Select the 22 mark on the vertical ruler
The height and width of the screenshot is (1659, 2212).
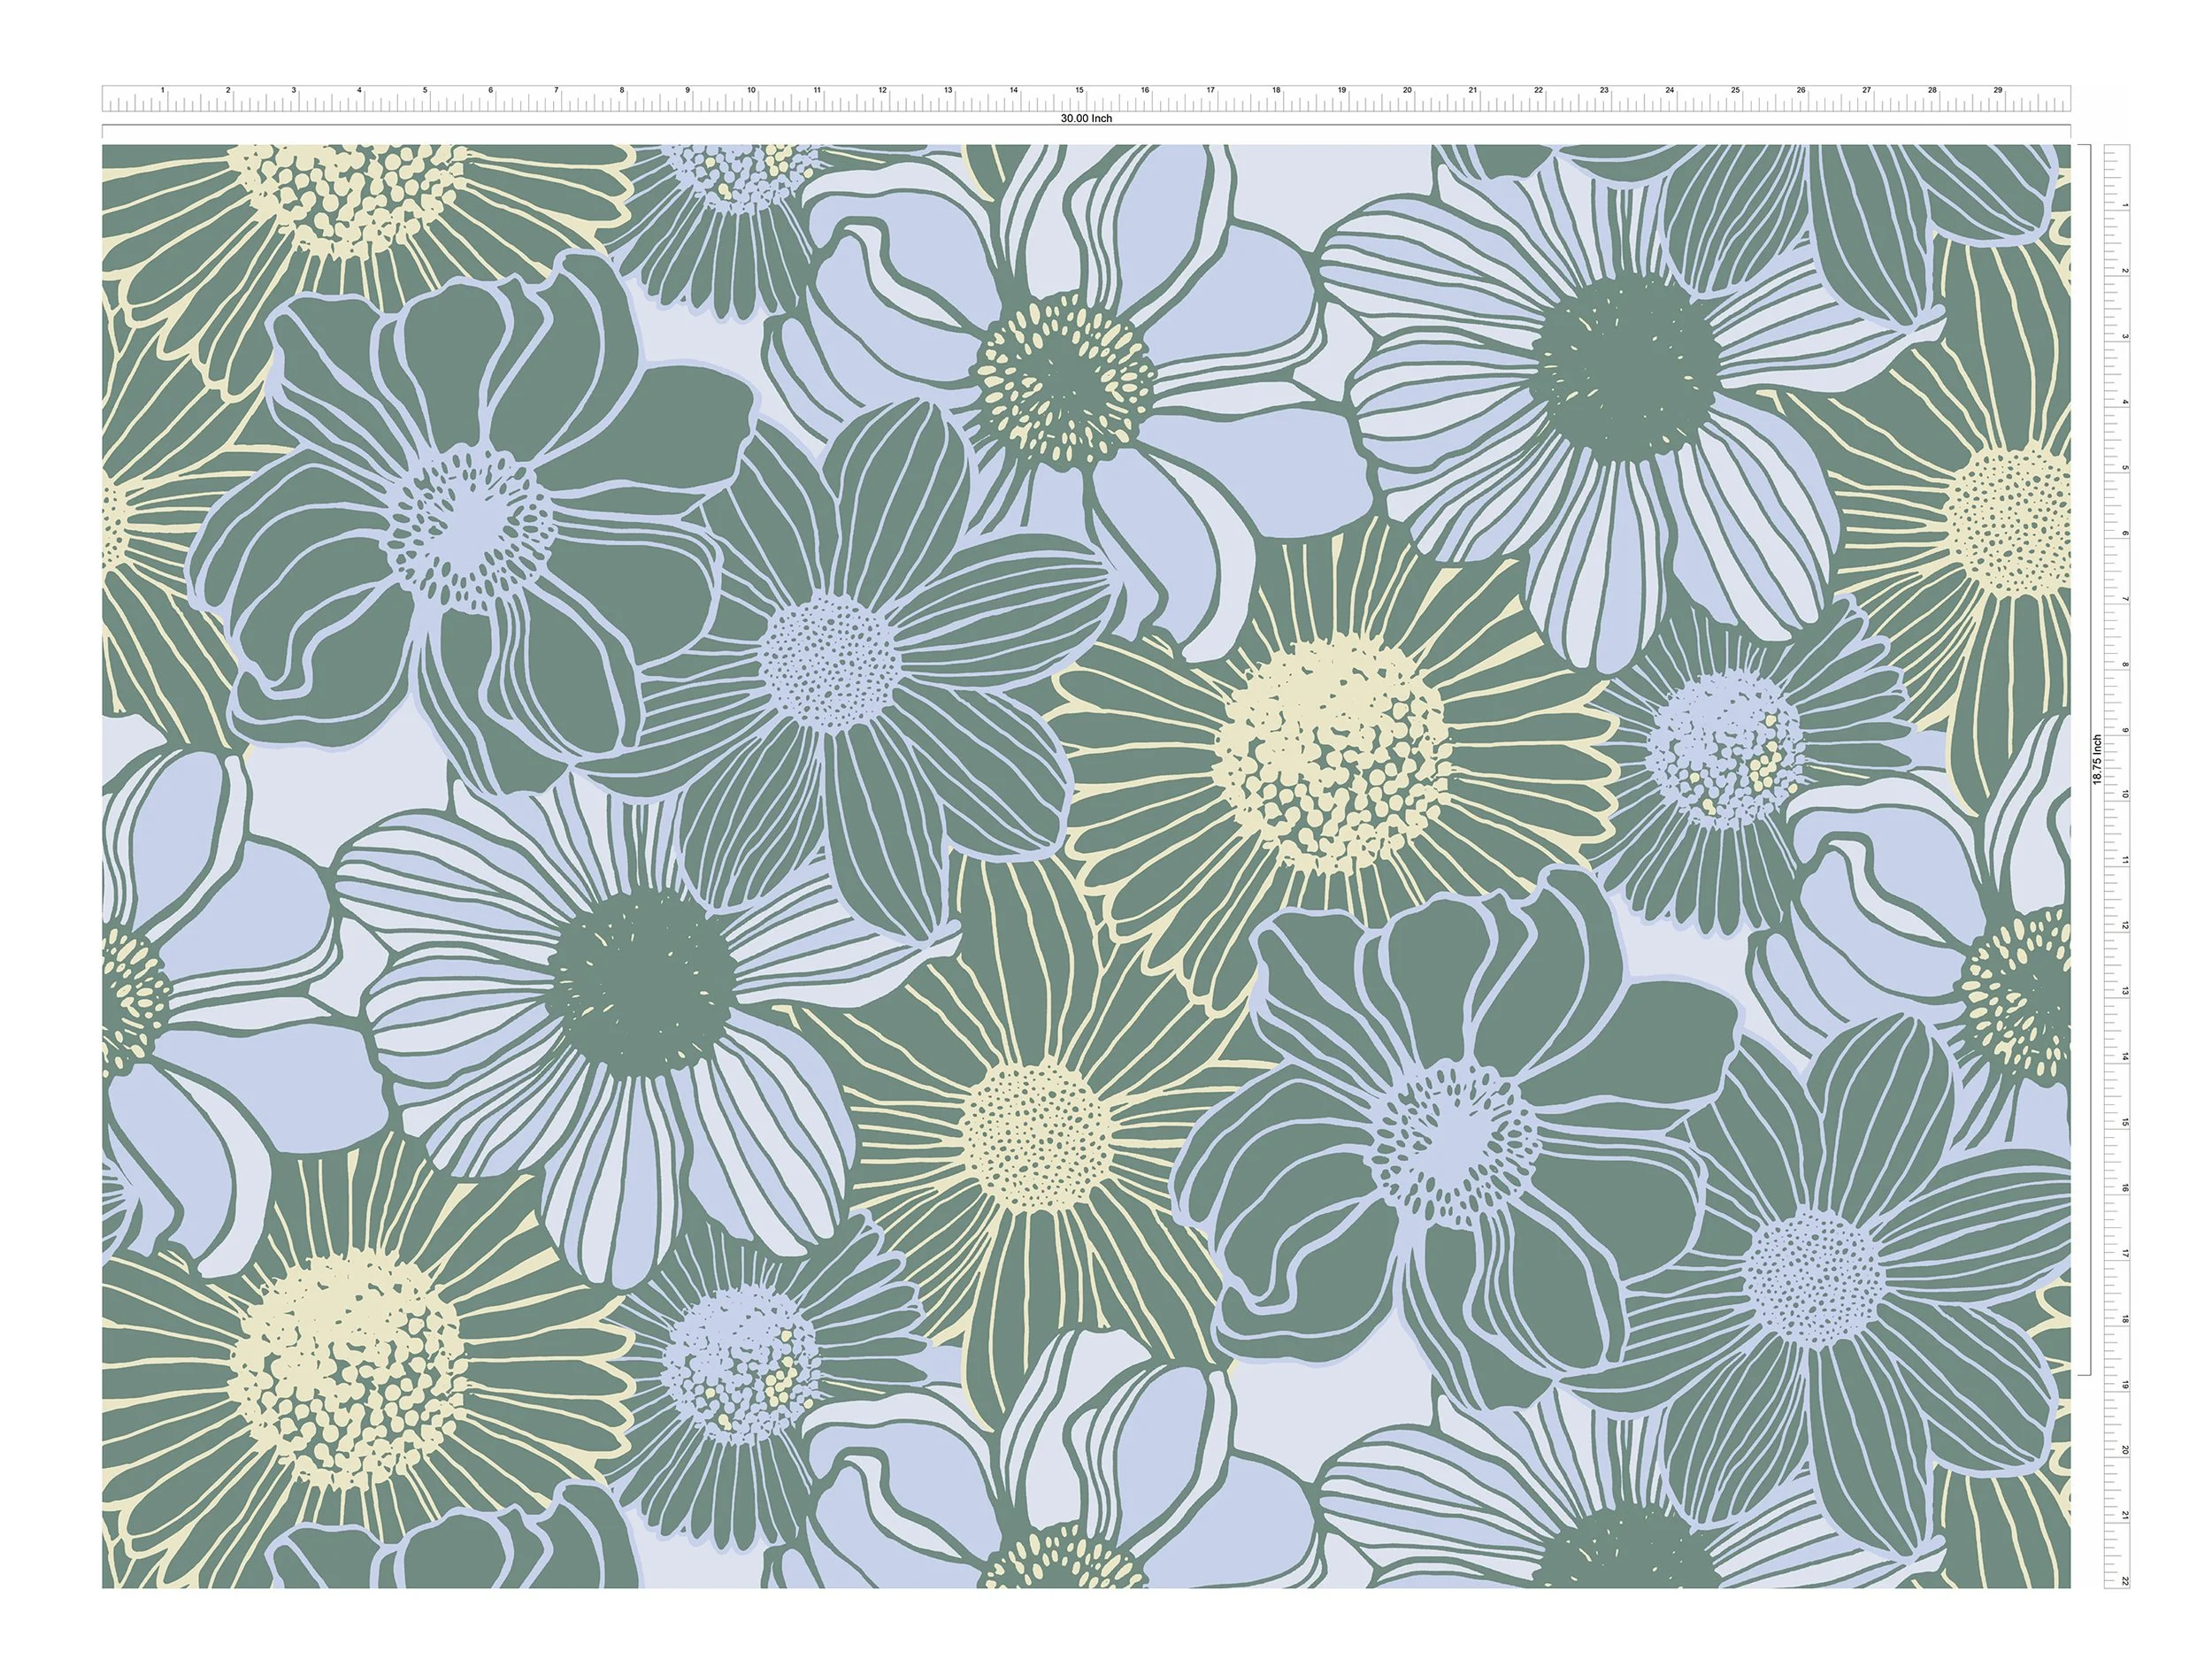pos(2124,1581)
